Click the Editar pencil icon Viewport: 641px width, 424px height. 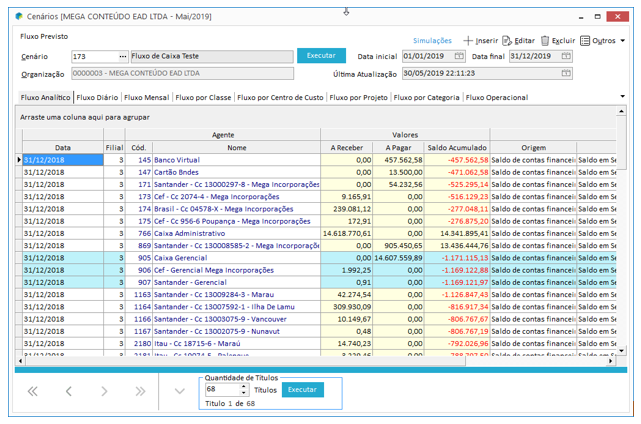click(507, 40)
